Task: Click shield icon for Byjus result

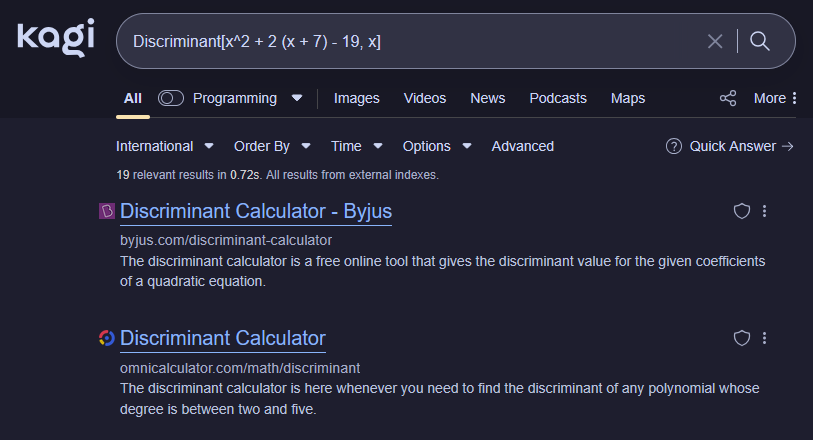Action: (741, 211)
